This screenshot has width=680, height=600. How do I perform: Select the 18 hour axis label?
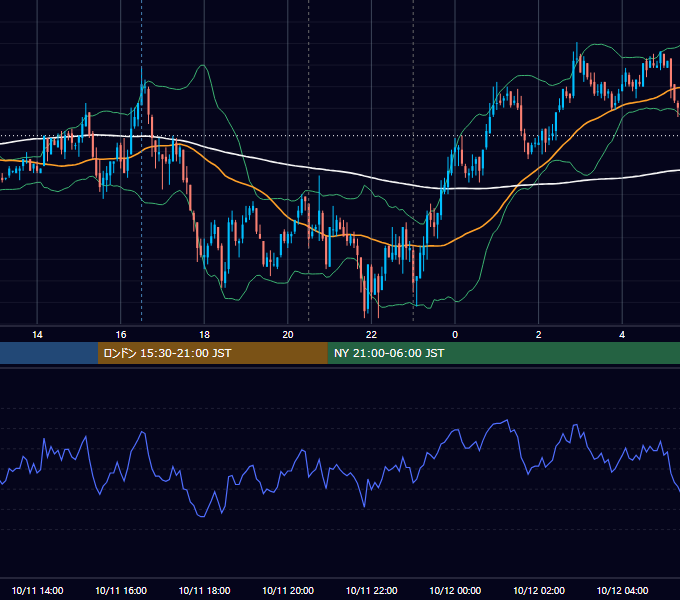point(204,335)
